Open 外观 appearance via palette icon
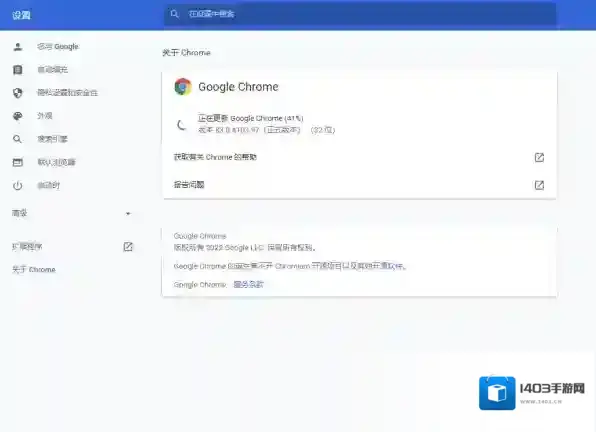Screen dimensions: 596x432 click(x=18, y=116)
